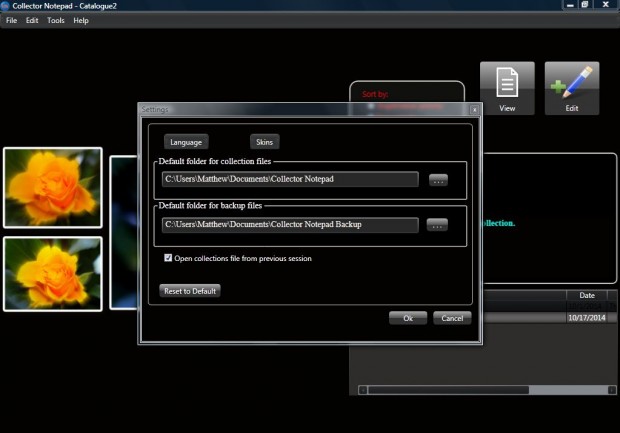Close the Settings dialog with the X
Screen dimensions: 620x433
[473, 108]
